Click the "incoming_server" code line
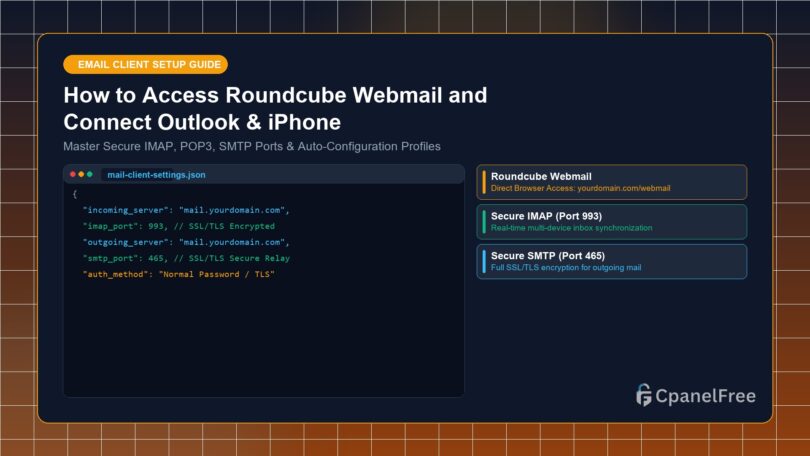This screenshot has height=456, width=810. tap(186, 210)
